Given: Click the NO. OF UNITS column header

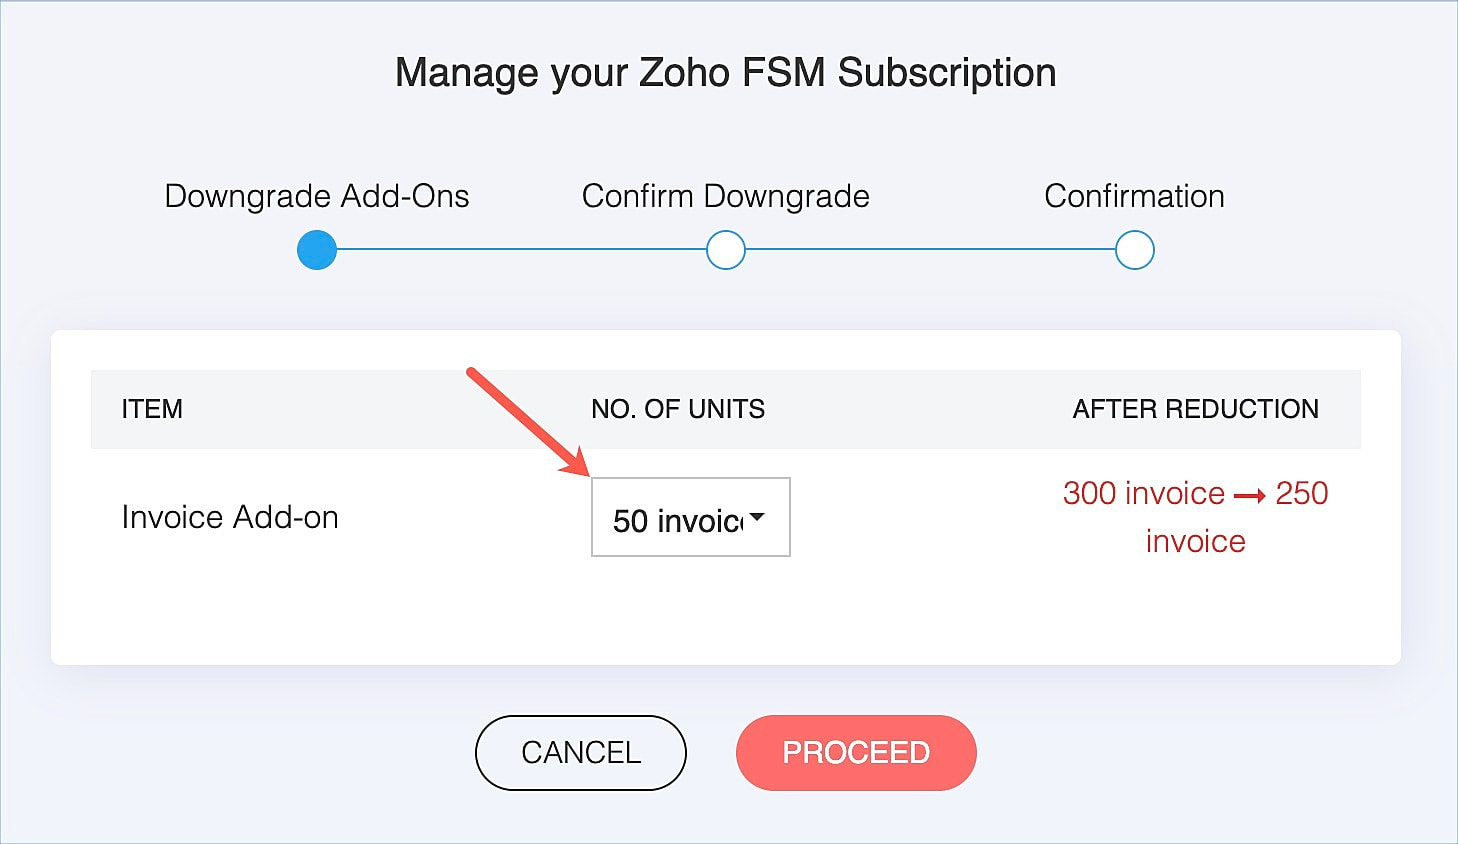Looking at the screenshot, I should [678, 409].
